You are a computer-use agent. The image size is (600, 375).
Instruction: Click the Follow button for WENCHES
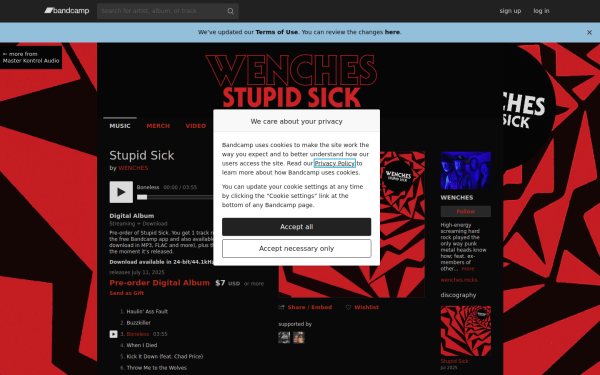pos(466,212)
